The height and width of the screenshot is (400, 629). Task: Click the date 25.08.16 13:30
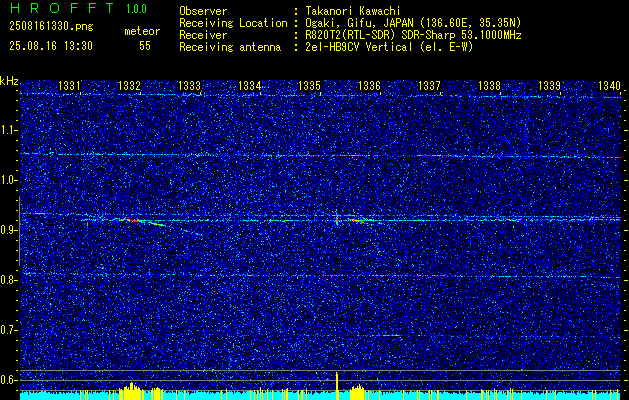point(51,46)
